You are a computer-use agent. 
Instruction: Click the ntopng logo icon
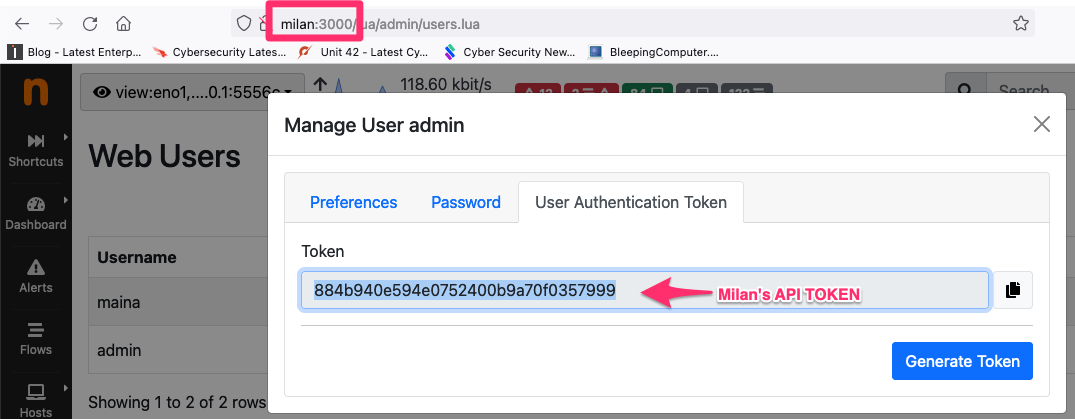pyautogui.click(x=36, y=91)
